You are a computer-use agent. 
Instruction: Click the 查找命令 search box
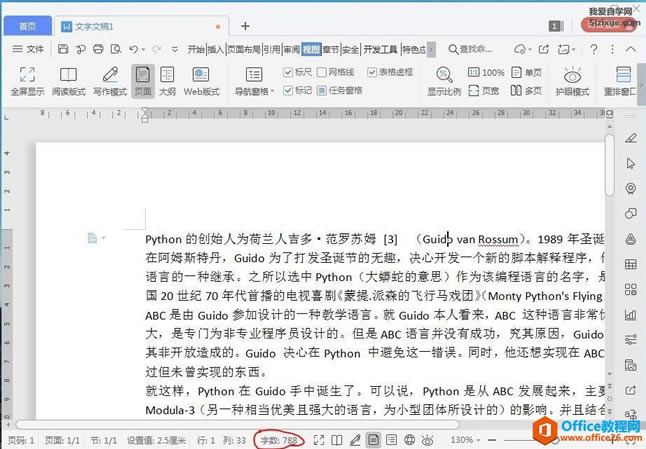pyautogui.click(x=470, y=49)
